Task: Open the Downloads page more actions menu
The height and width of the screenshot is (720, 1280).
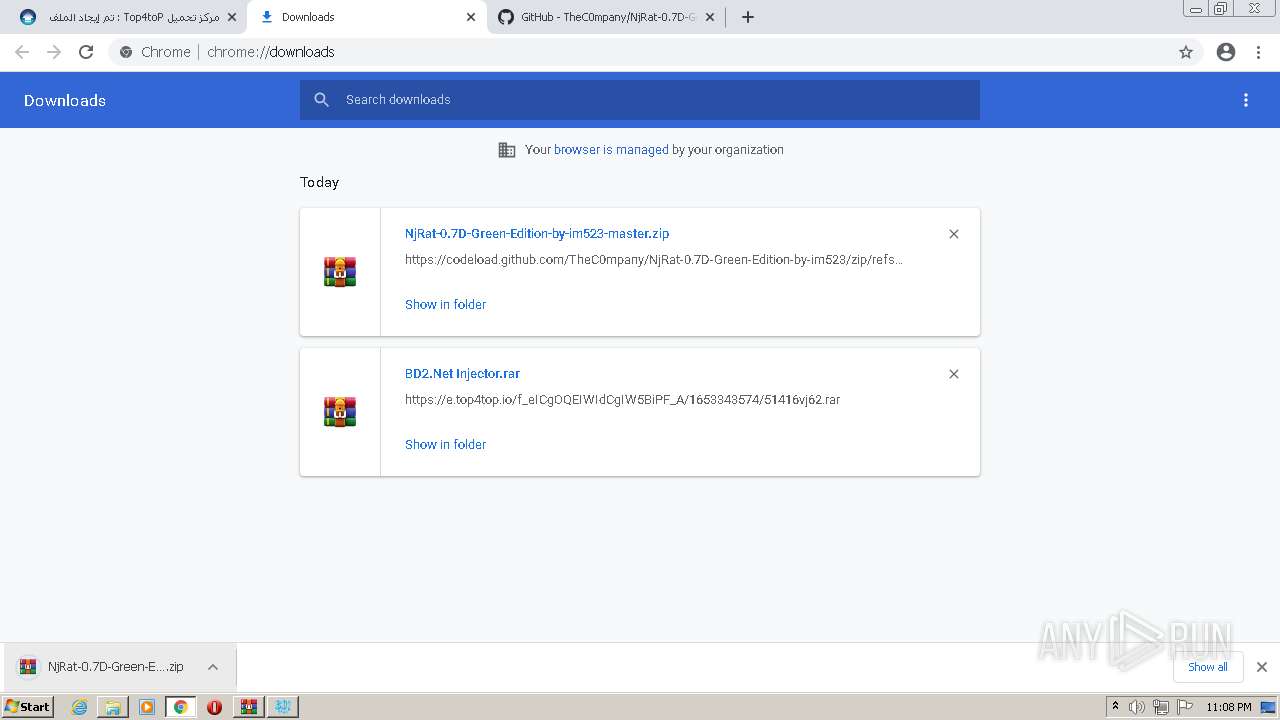Action: click(x=1246, y=100)
